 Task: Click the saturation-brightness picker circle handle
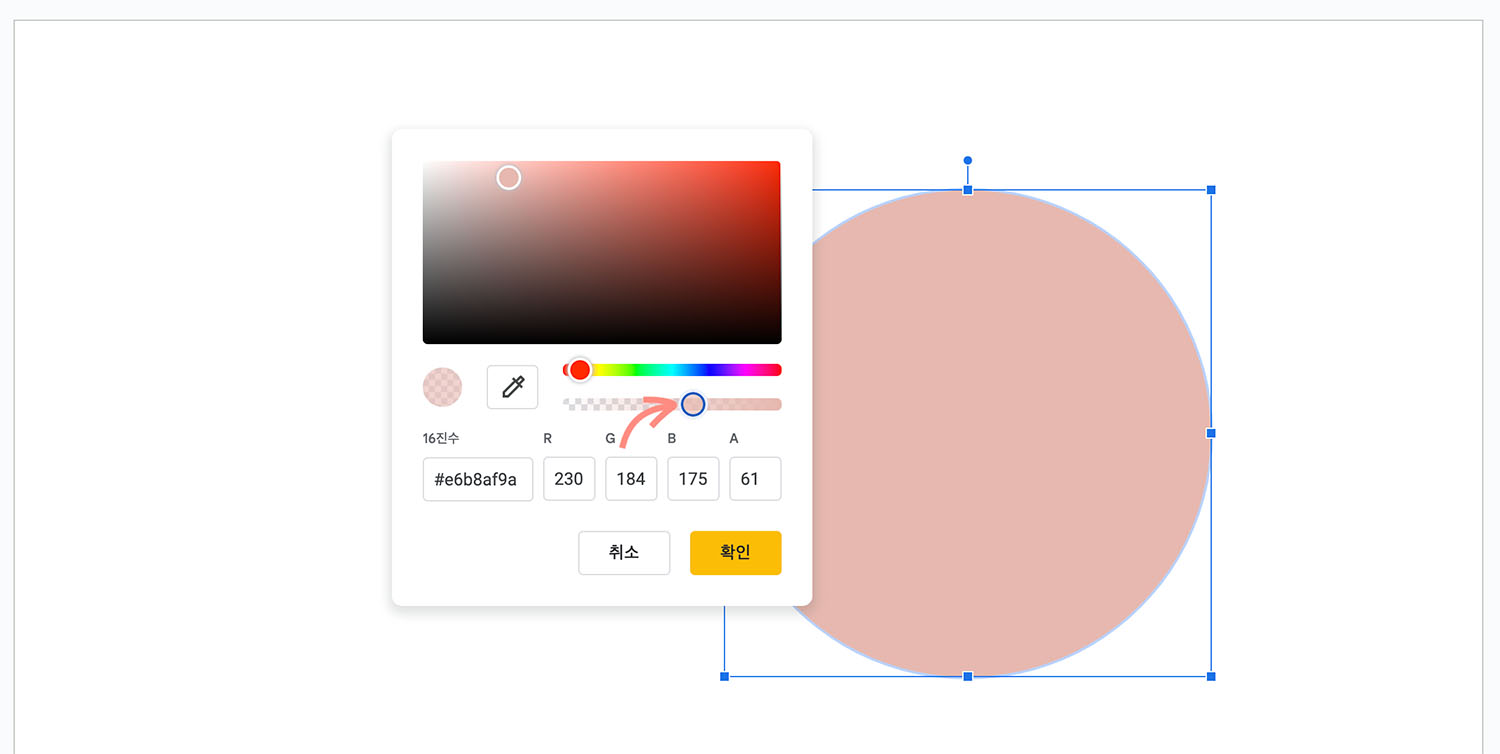pos(509,178)
